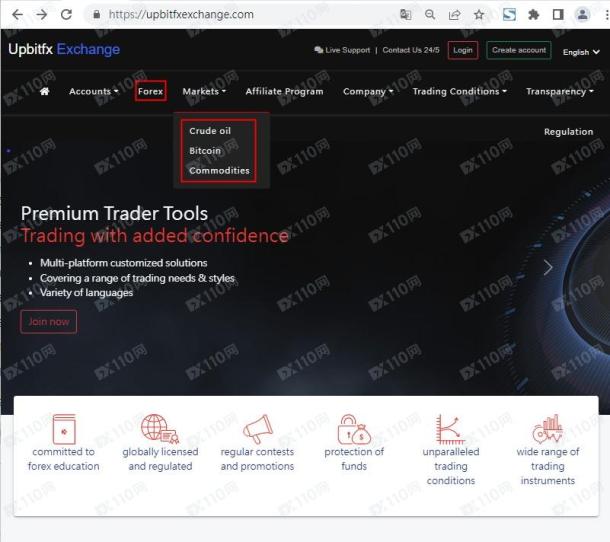Click 'Covering a range of trading needs' bullet
This screenshot has width=610, height=542.
(137, 278)
